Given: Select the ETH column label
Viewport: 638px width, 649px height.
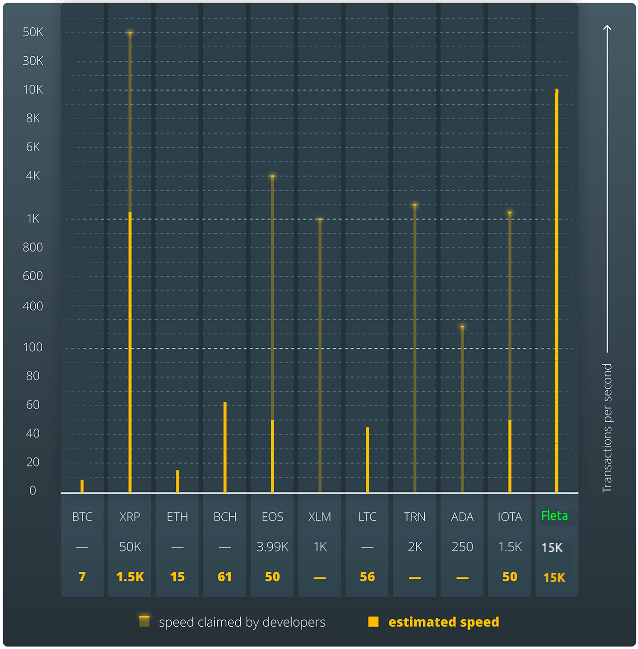Looking at the screenshot, I should click(177, 517).
